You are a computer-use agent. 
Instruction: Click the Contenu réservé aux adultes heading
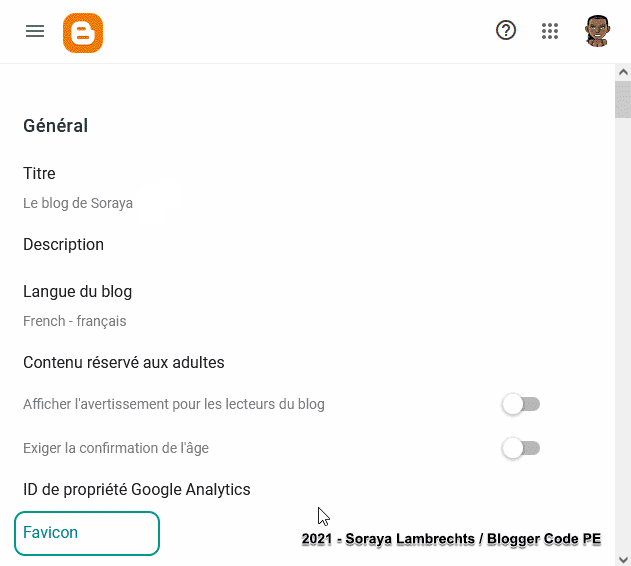pyautogui.click(x=124, y=363)
